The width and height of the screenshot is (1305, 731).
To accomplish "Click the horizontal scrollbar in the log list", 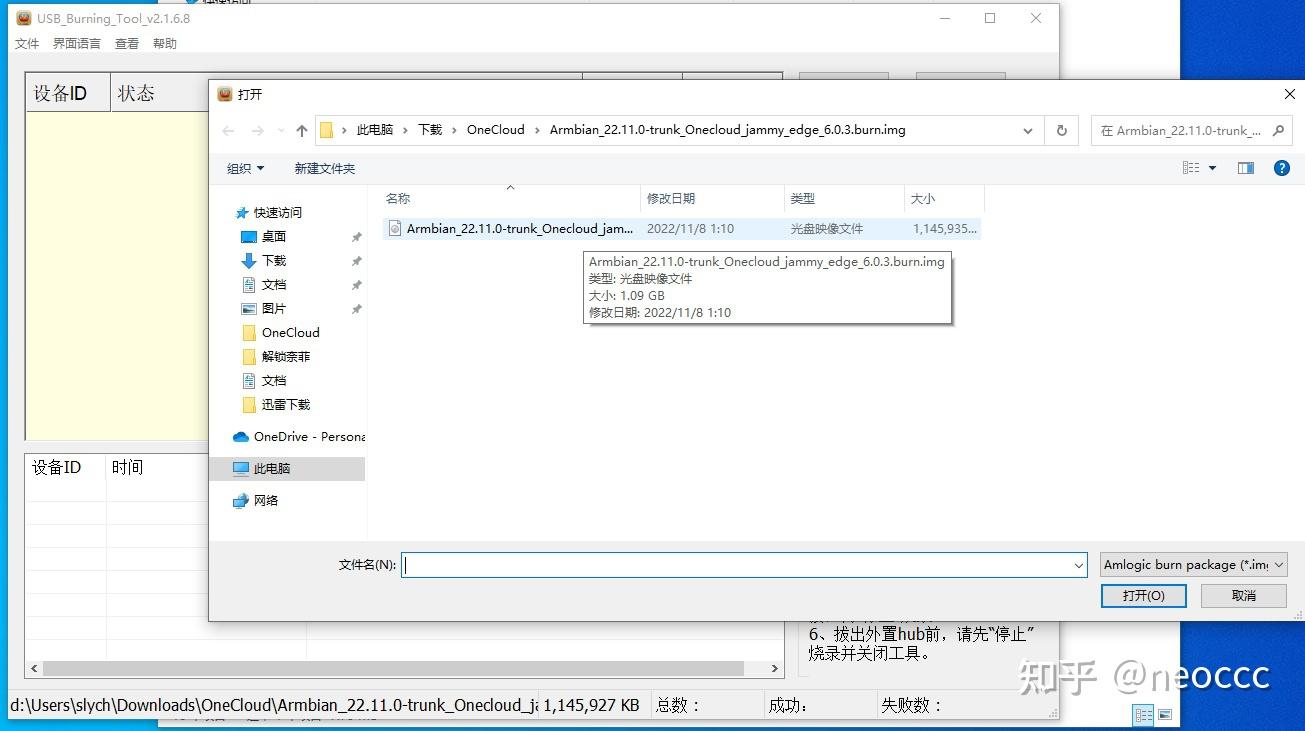I will (x=393, y=669).
